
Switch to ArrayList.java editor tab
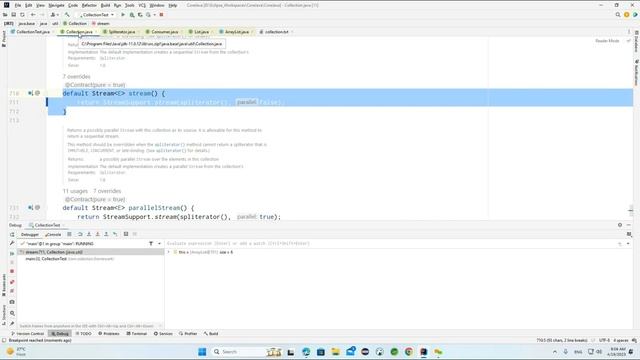coord(236,32)
